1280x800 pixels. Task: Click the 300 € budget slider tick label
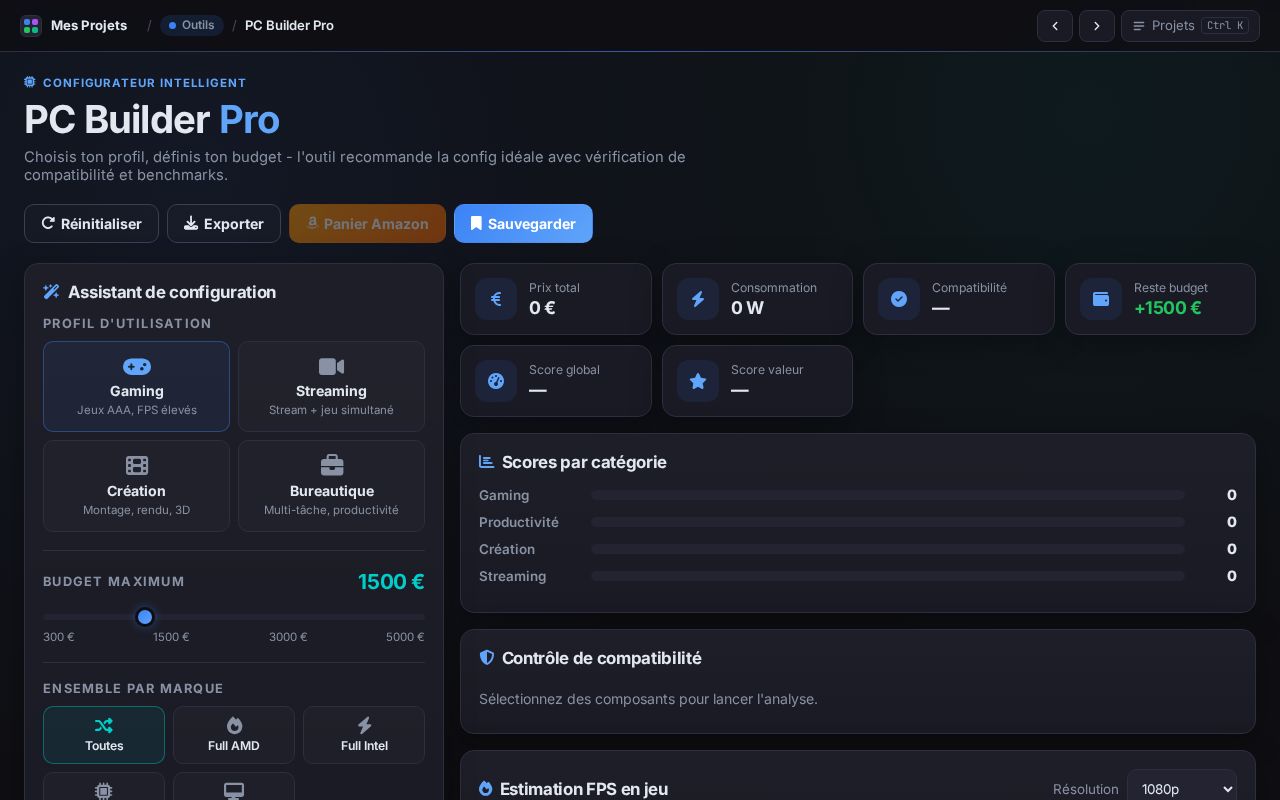tap(59, 637)
